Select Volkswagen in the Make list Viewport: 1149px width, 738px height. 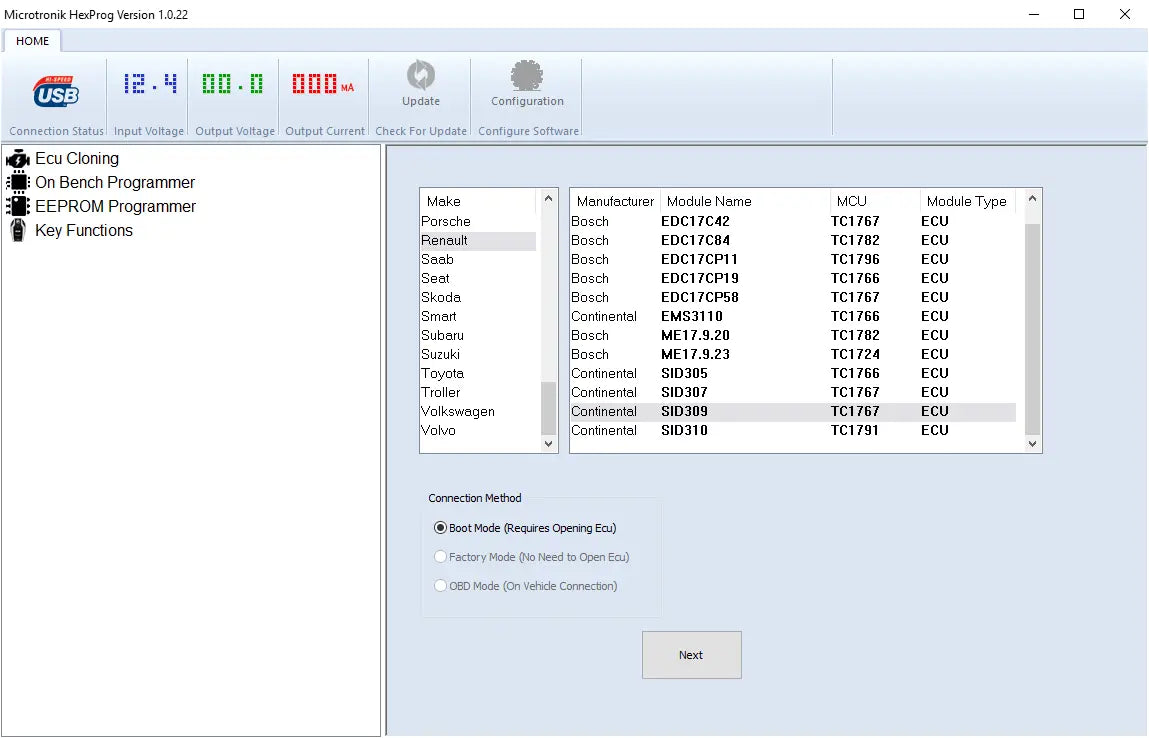[458, 411]
